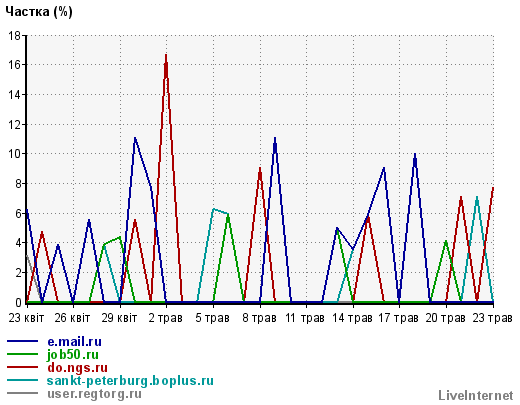Screen dimensions: 520x405
Task: Click the teal boplus.ru legend line
Action: pyautogui.click(x=22, y=380)
